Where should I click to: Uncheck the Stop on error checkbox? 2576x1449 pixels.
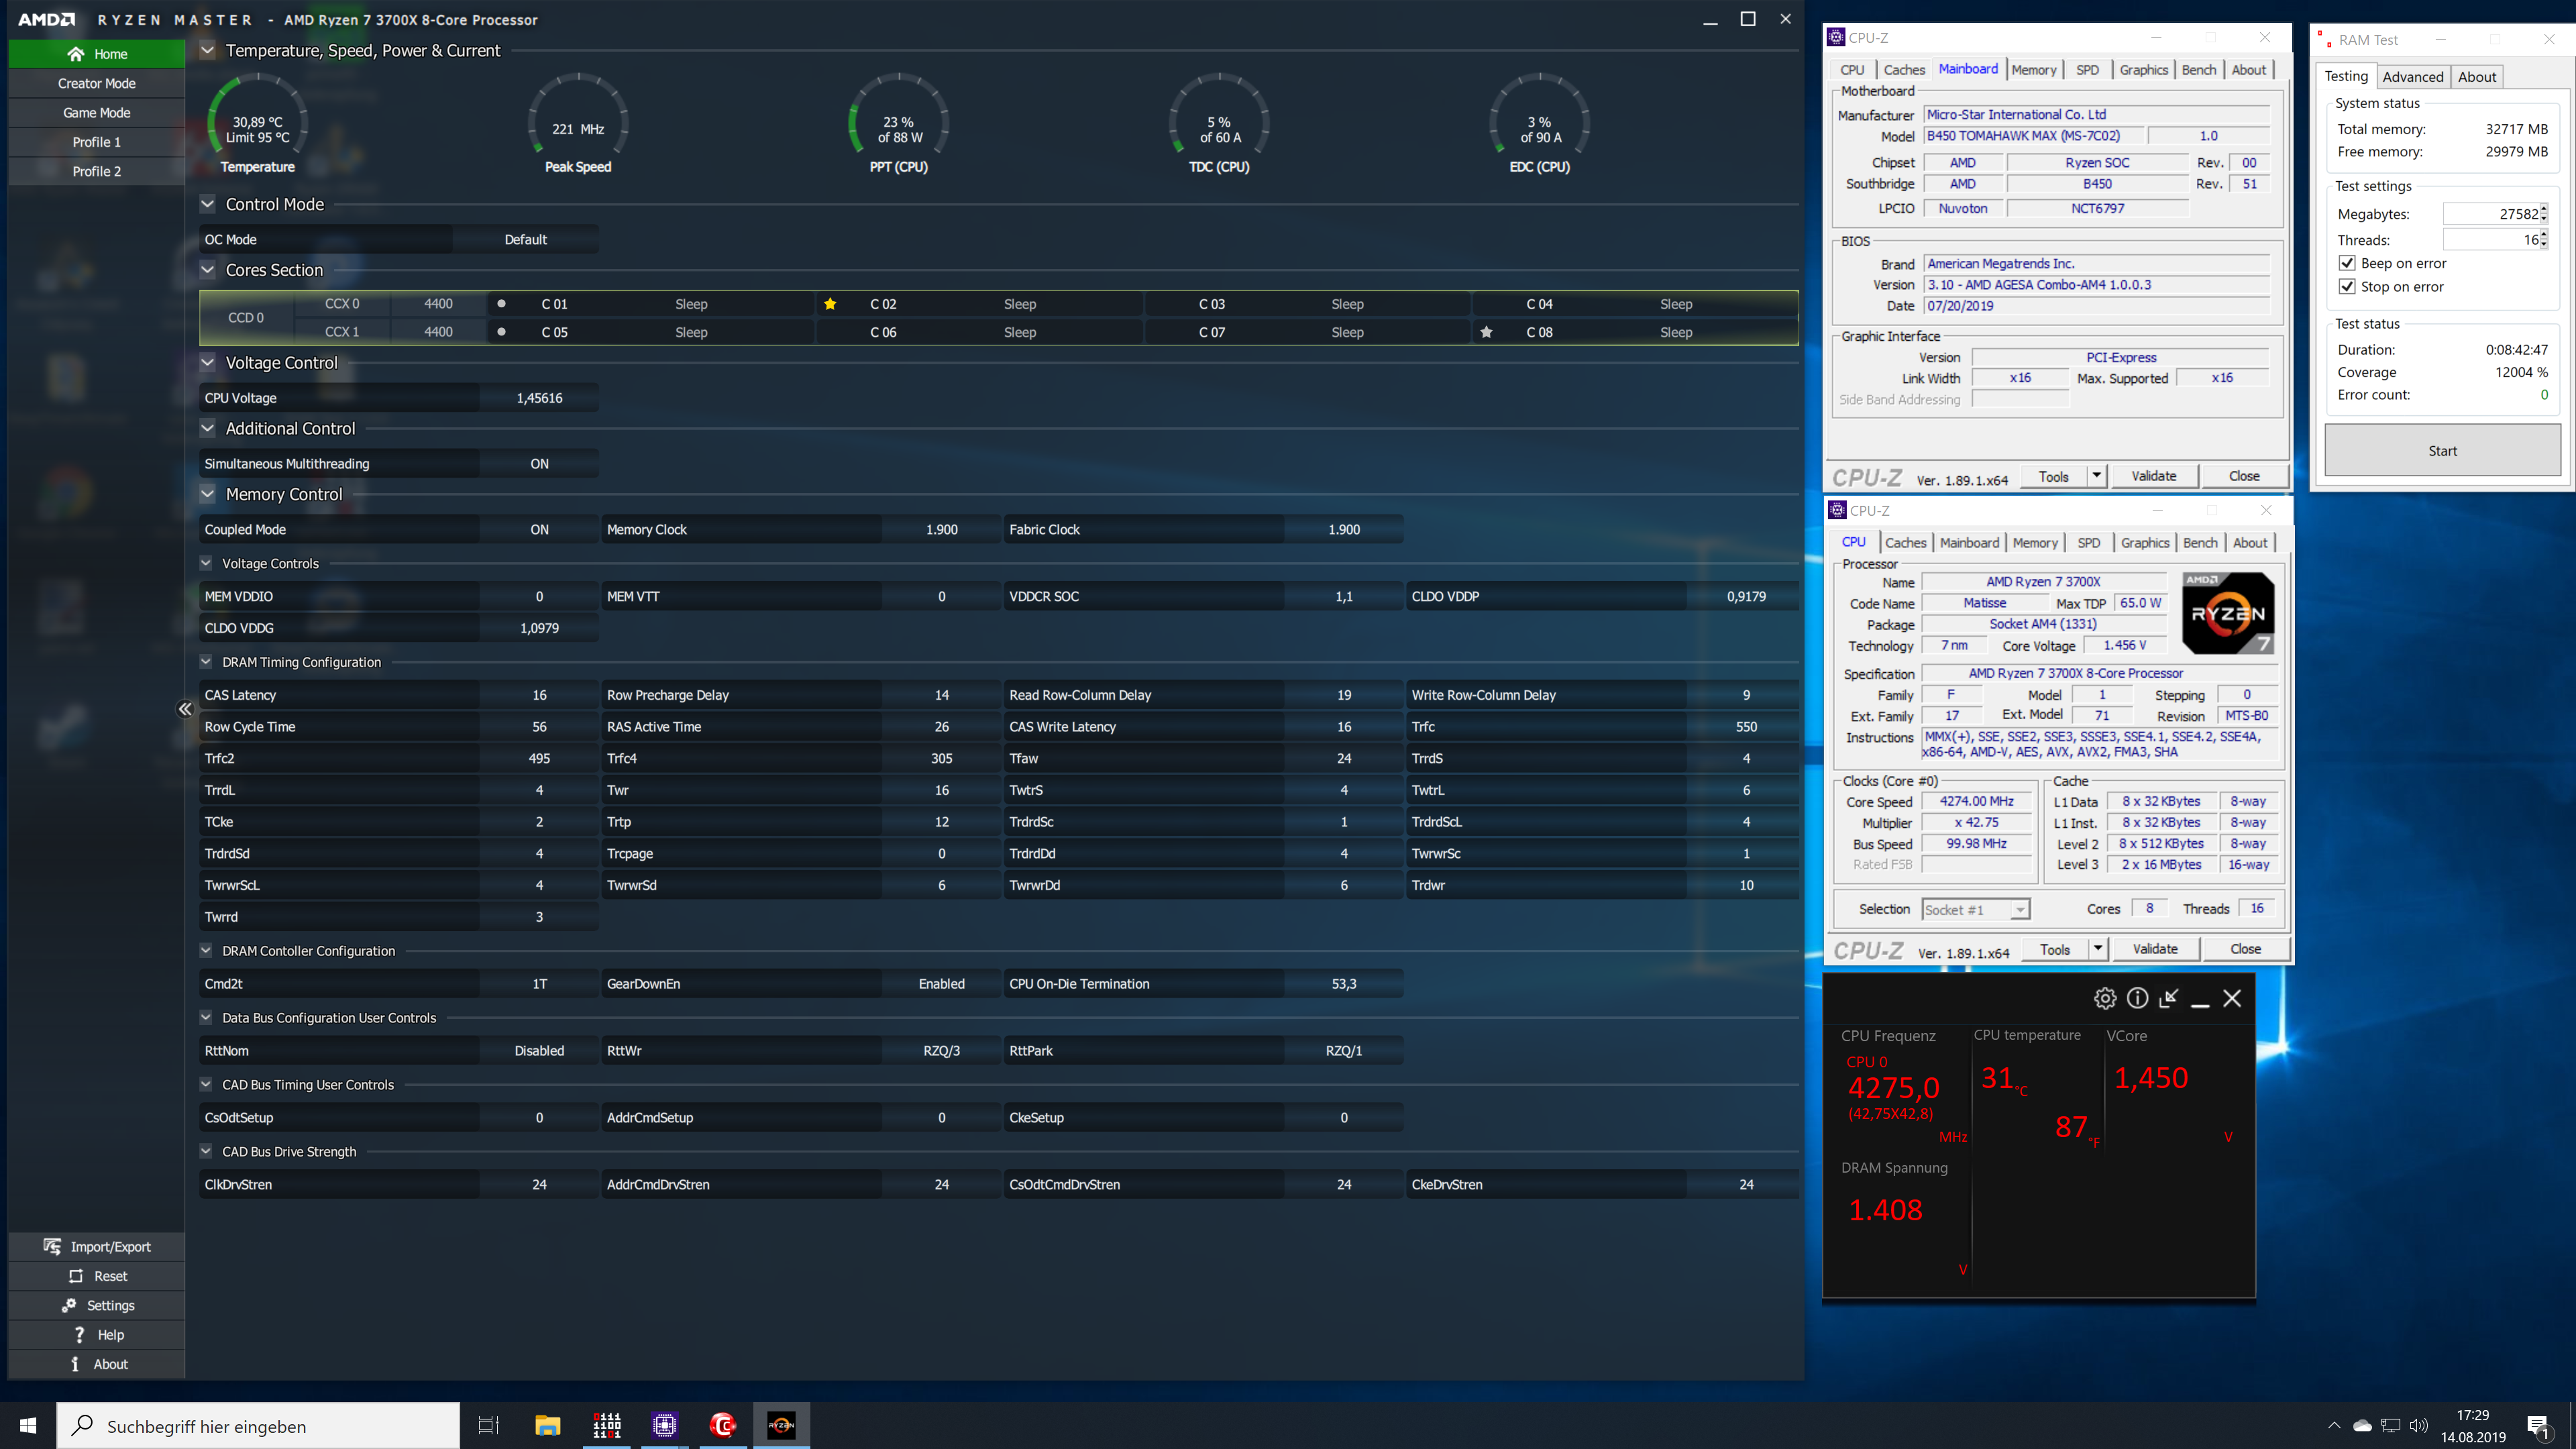(2347, 287)
